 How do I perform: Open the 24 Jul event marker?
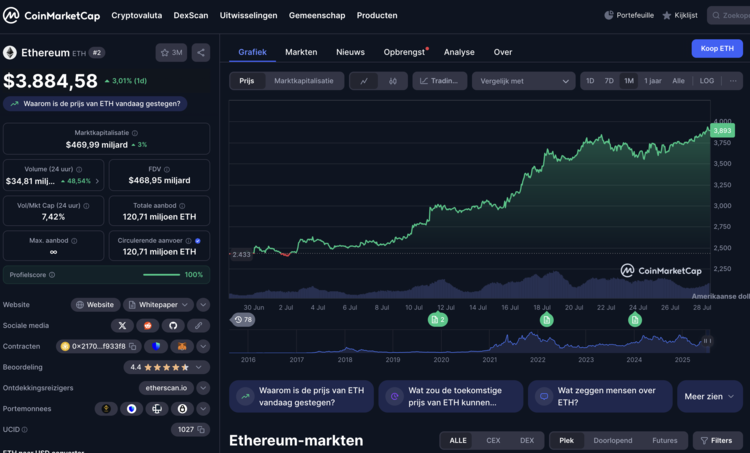[635, 320]
